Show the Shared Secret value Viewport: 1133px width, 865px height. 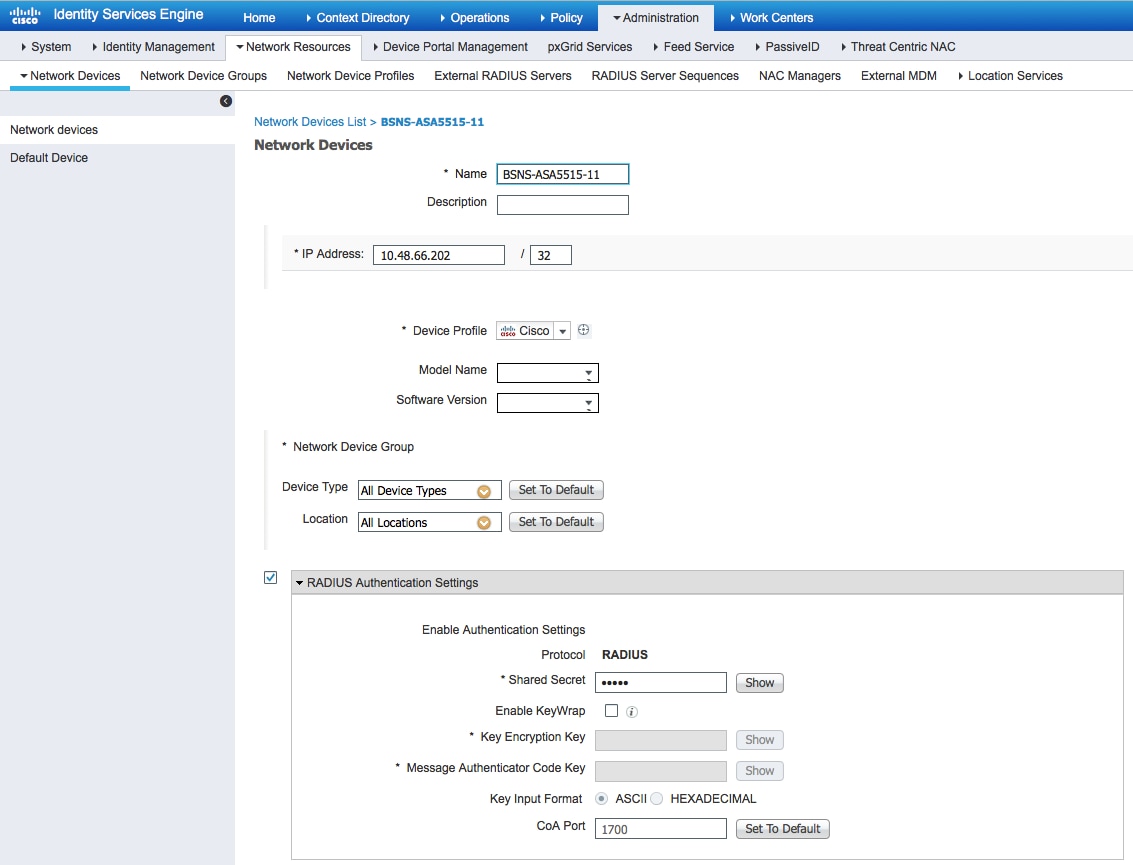(x=759, y=683)
